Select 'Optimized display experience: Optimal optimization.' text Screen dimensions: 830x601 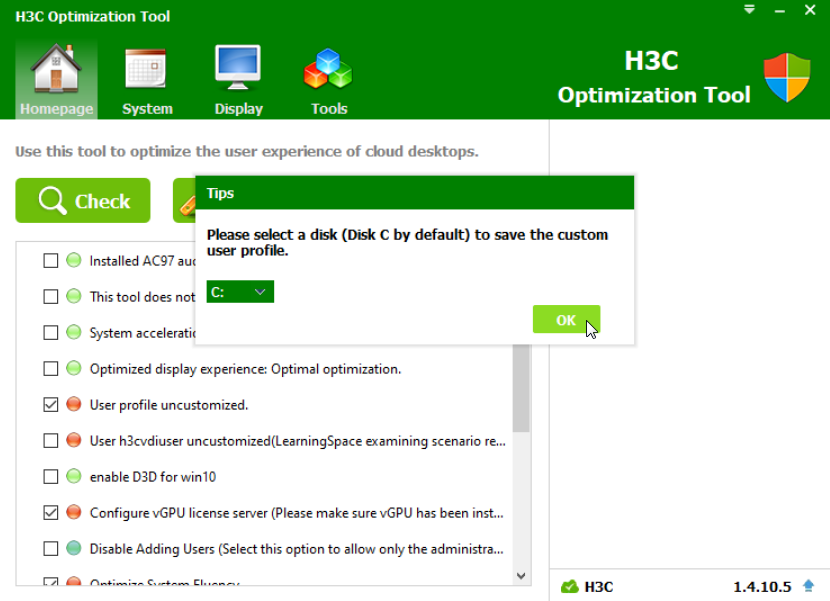245,369
